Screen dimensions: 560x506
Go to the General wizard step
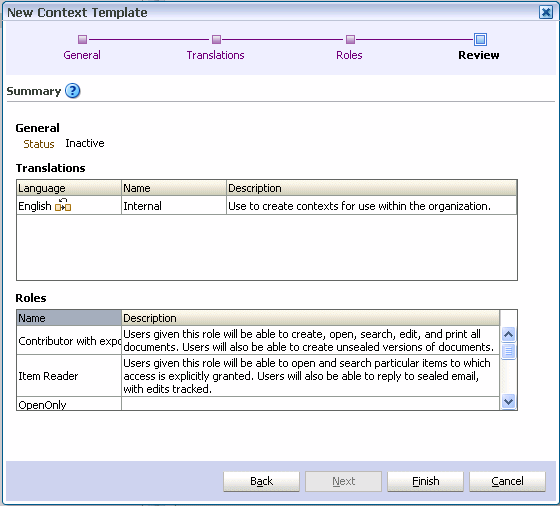[x=82, y=55]
